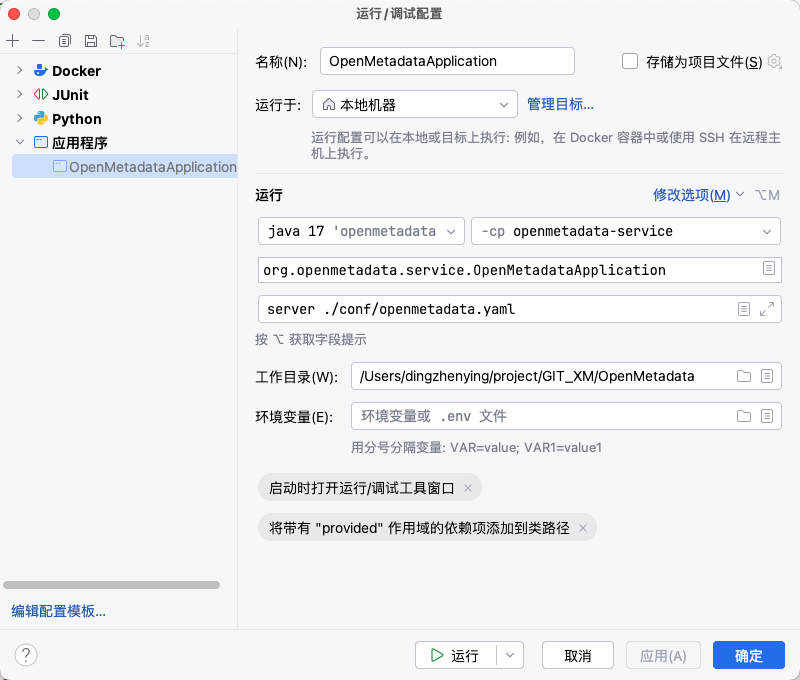
Task: Select the Python icon in tree
Action: pos(41,118)
